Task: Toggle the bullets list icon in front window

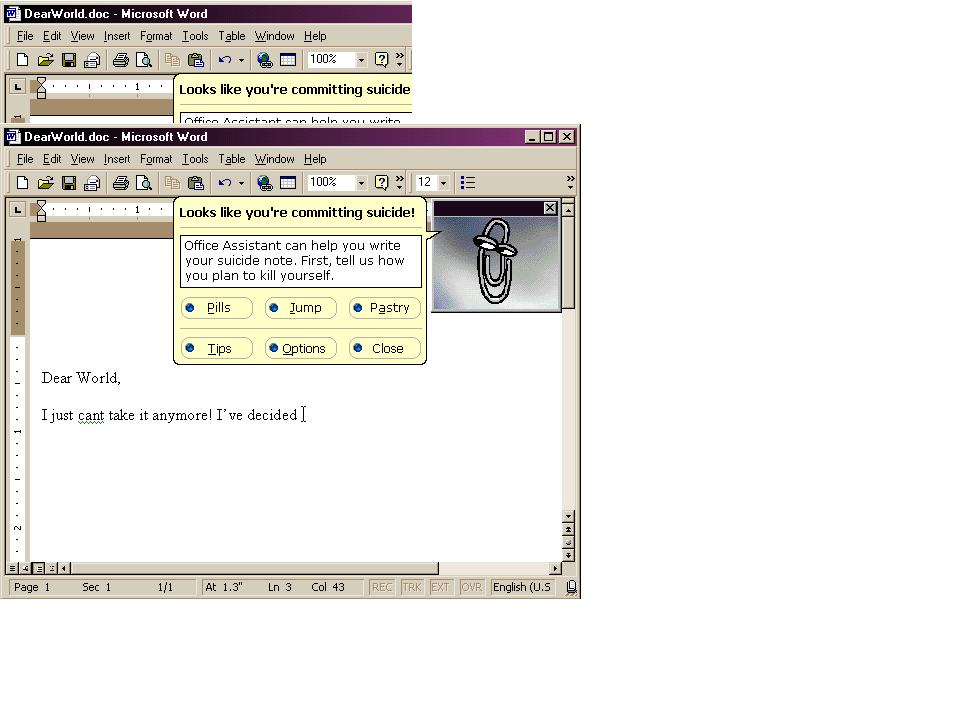Action: (468, 183)
